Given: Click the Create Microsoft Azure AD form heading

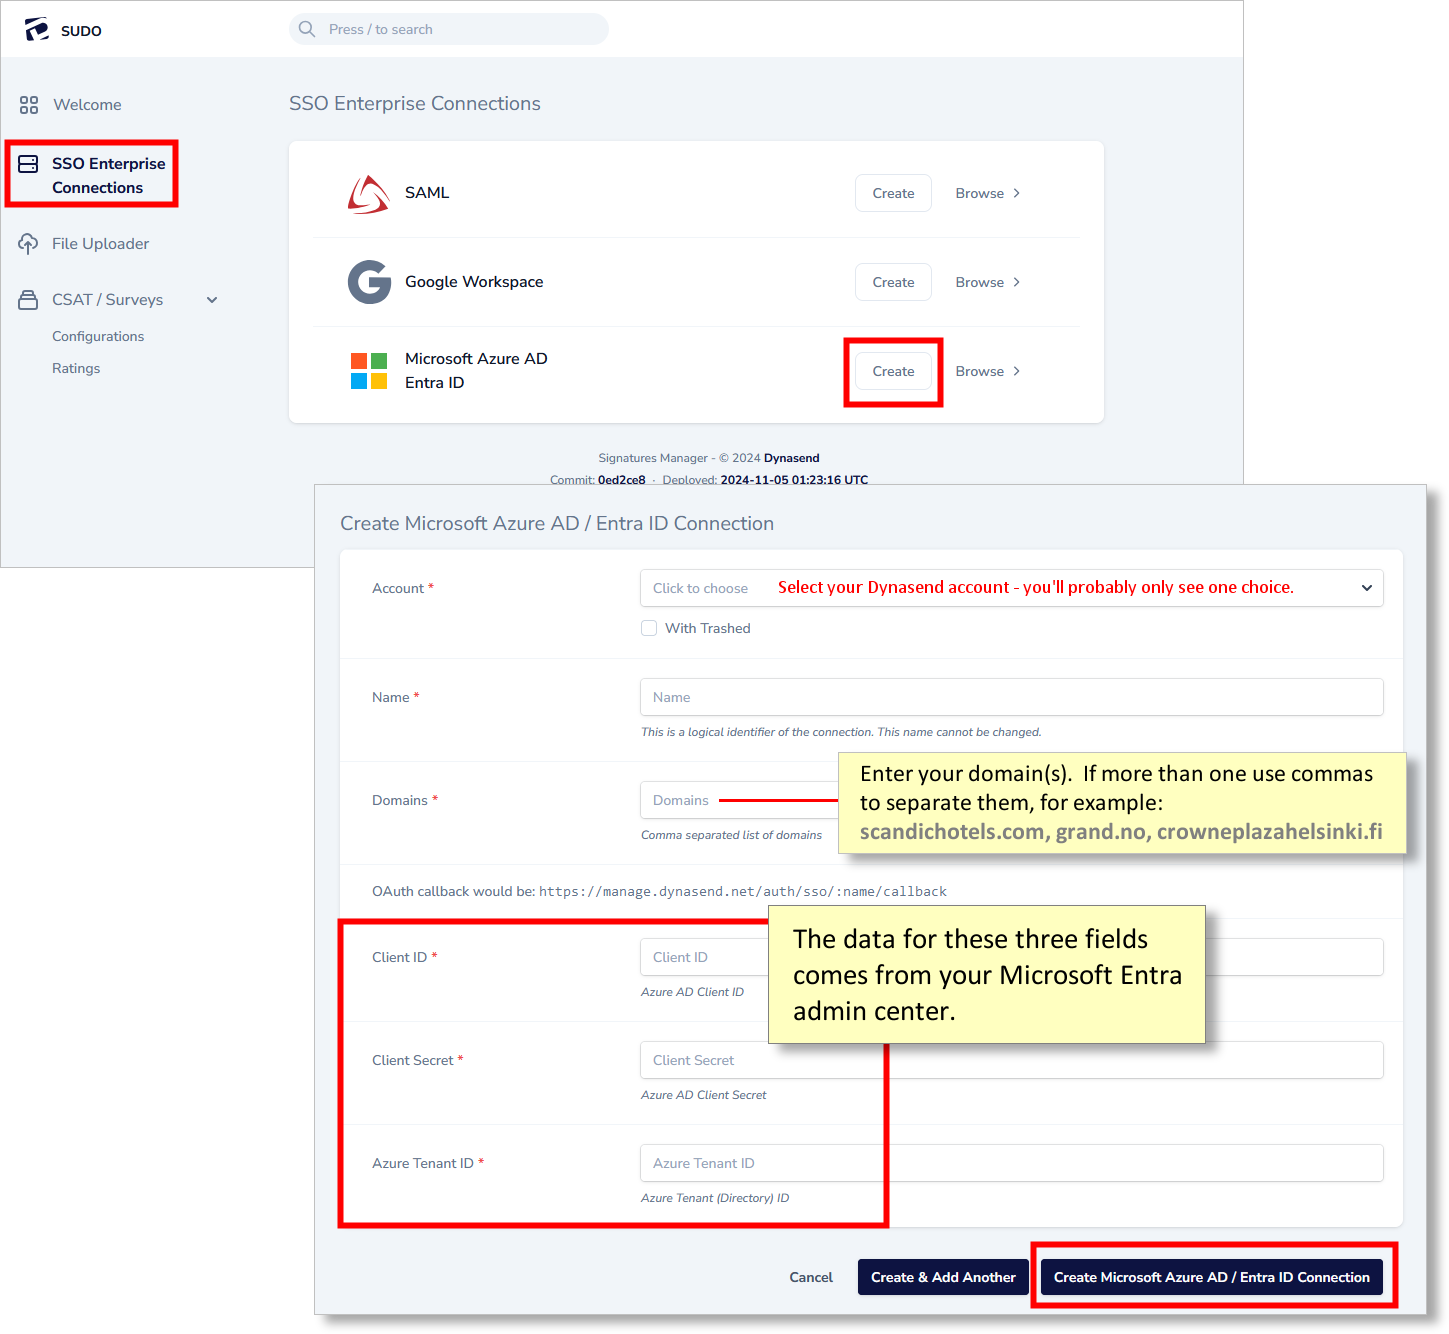Looking at the screenshot, I should [x=557, y=524].
